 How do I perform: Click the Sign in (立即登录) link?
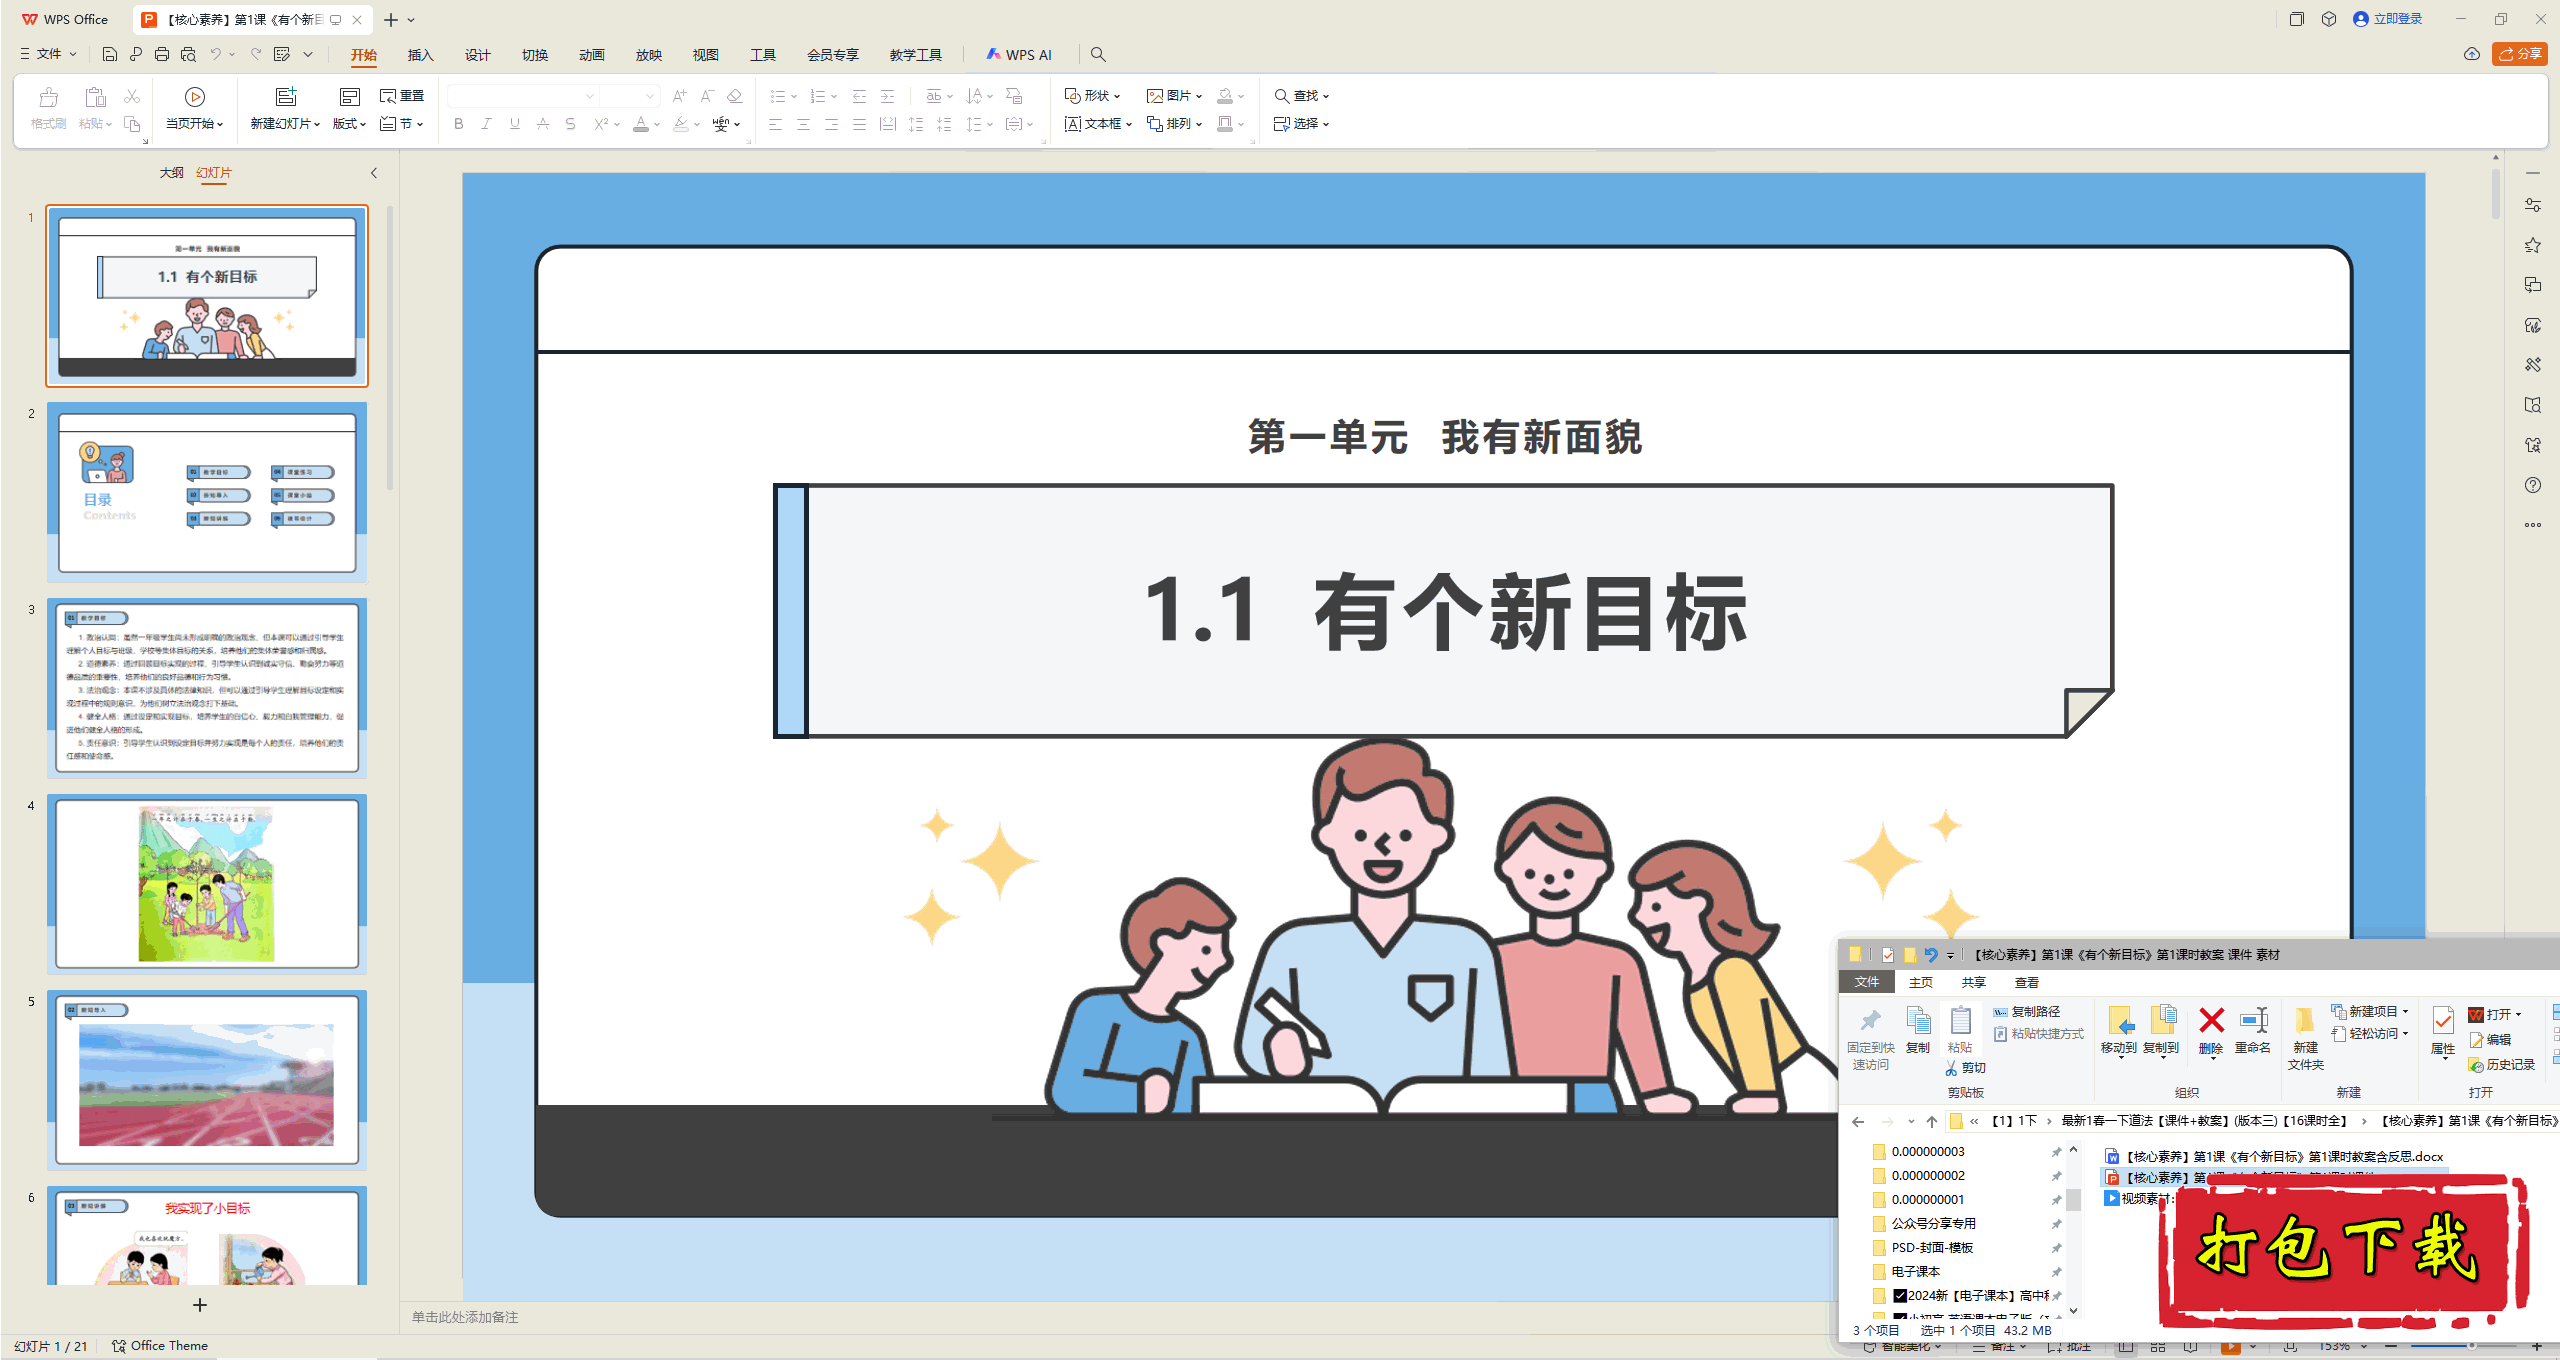[x=2388, y=19]
